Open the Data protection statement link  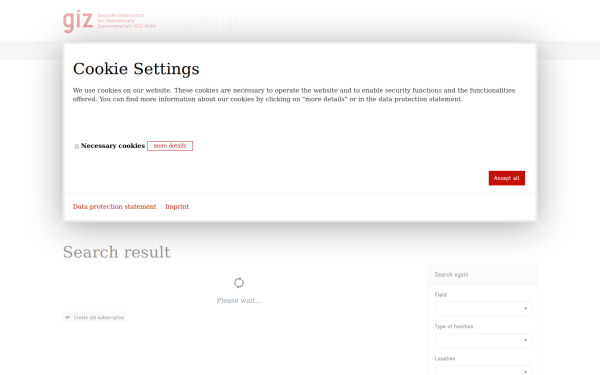114,207
